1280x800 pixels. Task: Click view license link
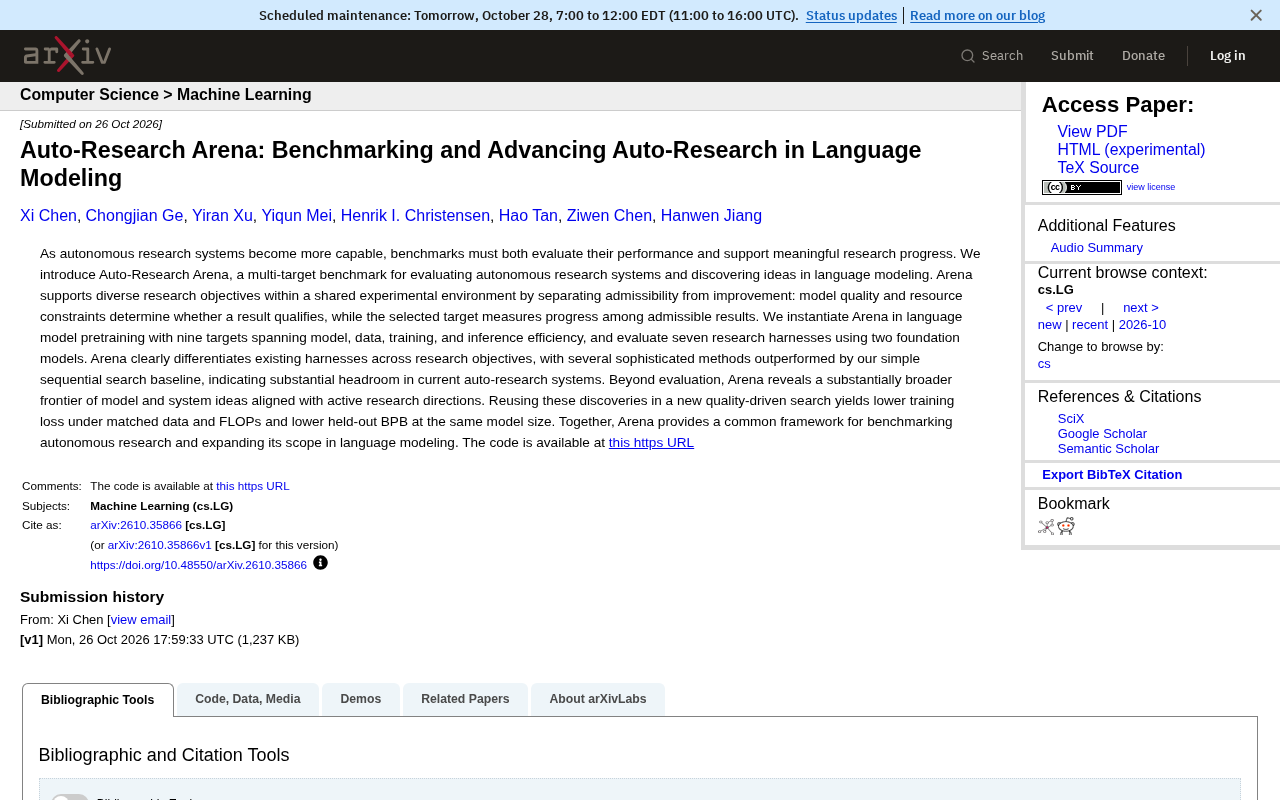pyautogui.click(x=1151, y=187)
